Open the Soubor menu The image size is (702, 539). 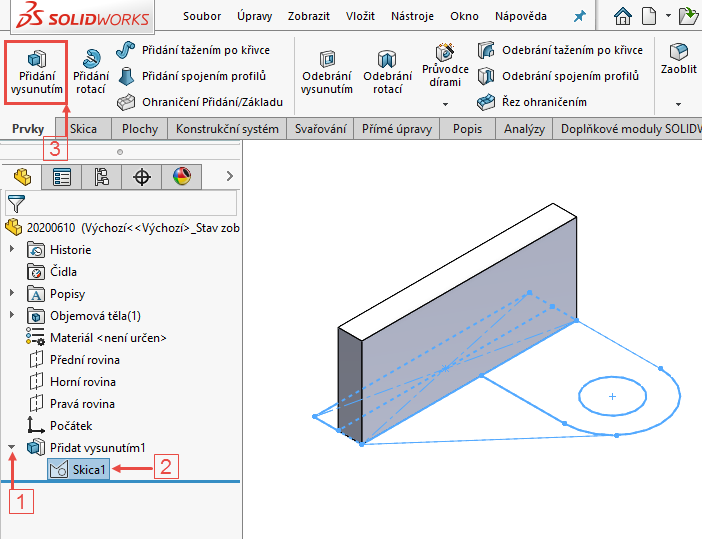click(x=202, y=16)
